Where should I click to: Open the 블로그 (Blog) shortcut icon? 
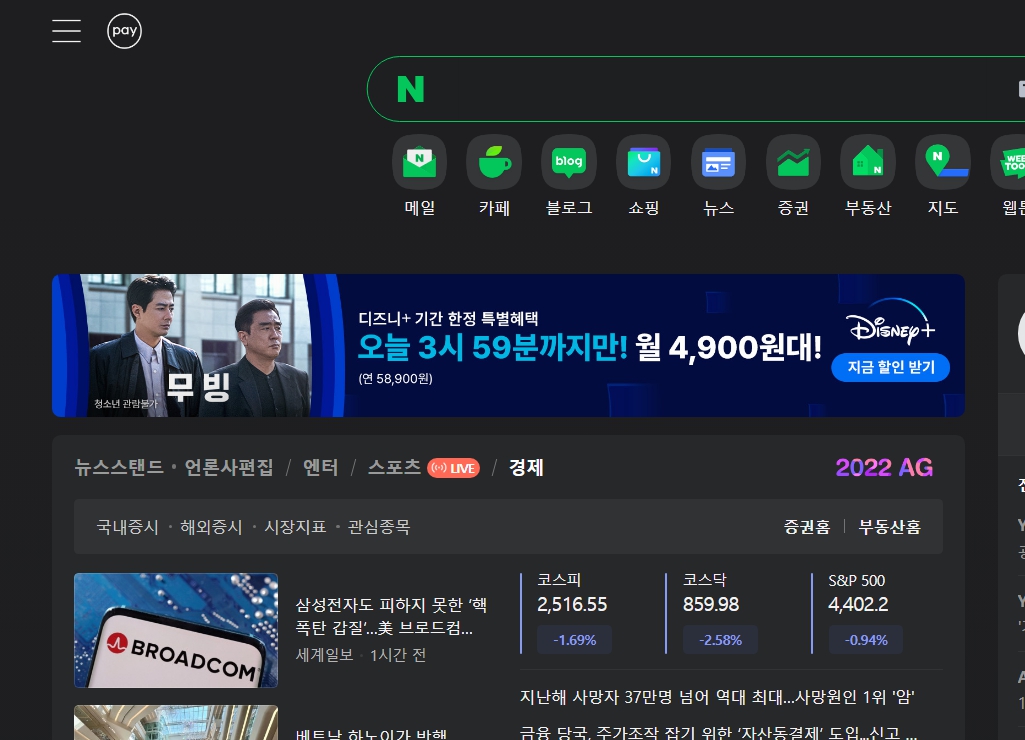(x=569, y=162)
